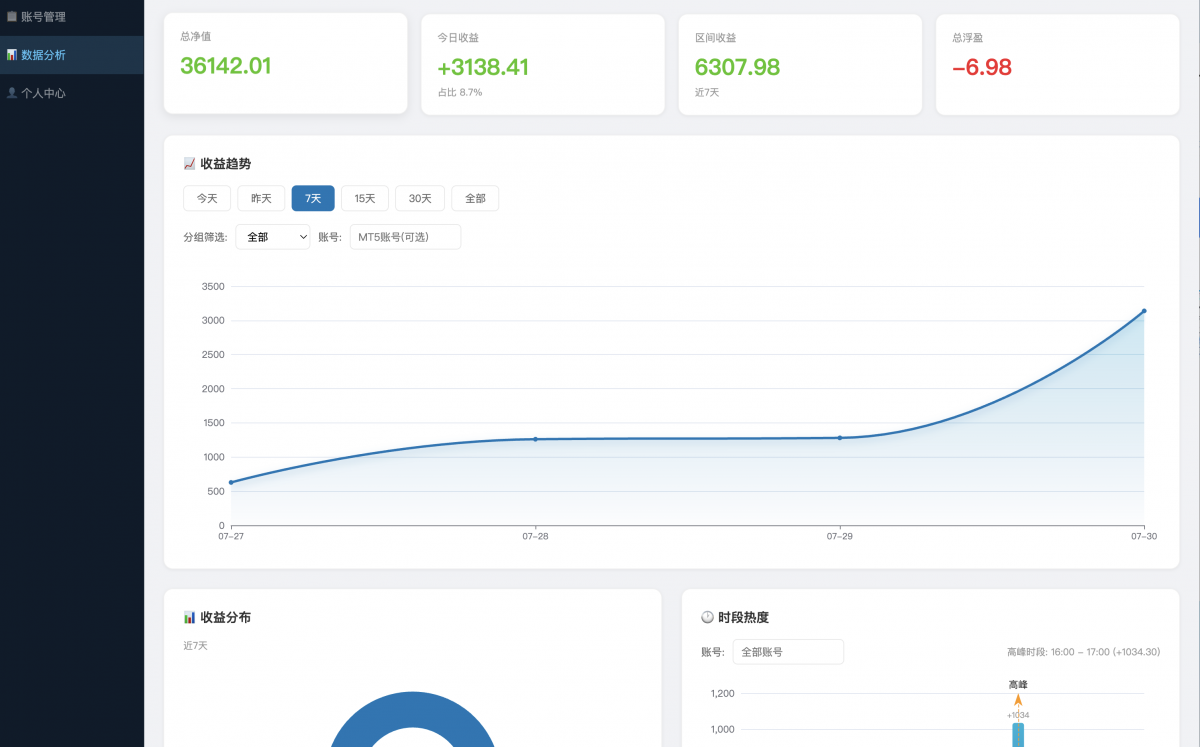Select the 7天 range button
Screen dimensions: 1200x747
(x=313, y=198)
